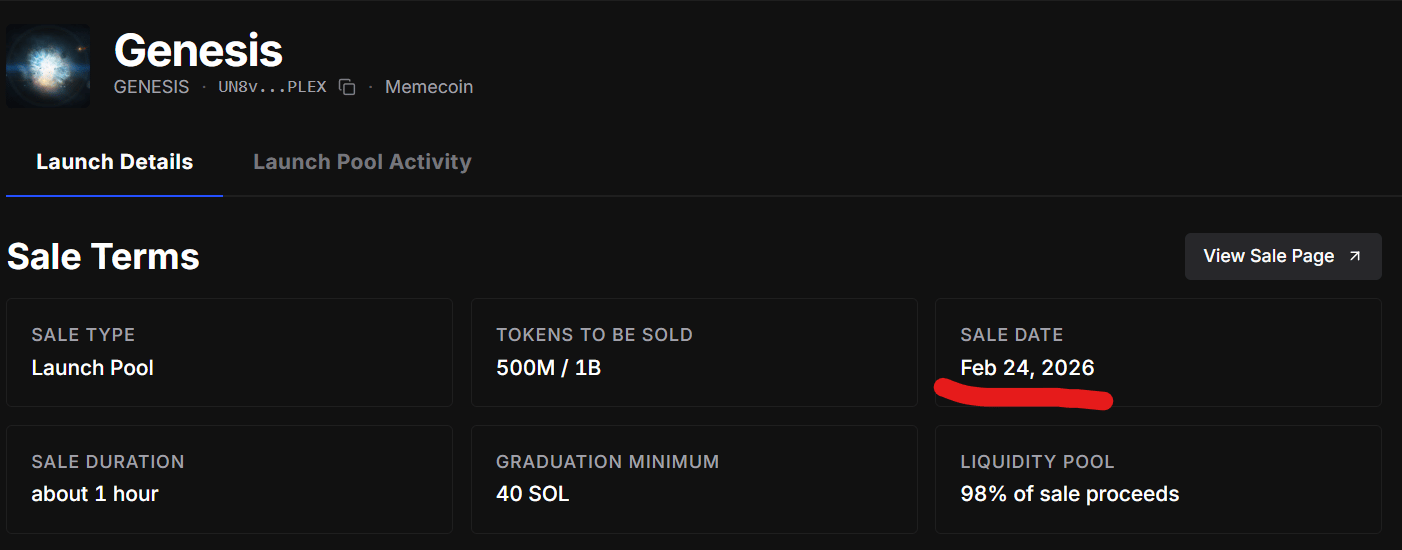Click the Sale Terms section heading
This screenshot has width=1402, height=550.
click(x=103, y=257)
